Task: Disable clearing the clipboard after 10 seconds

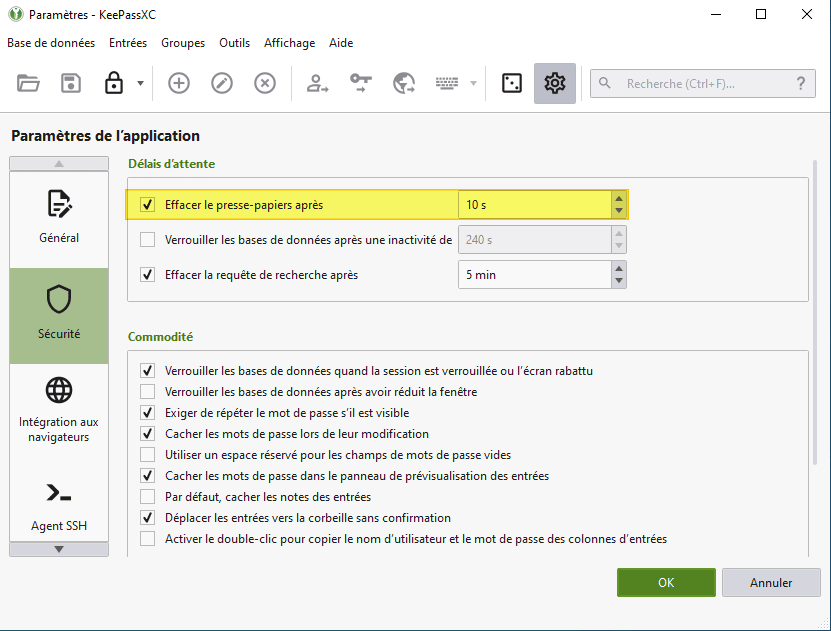Action: click(x=147, y=204)
